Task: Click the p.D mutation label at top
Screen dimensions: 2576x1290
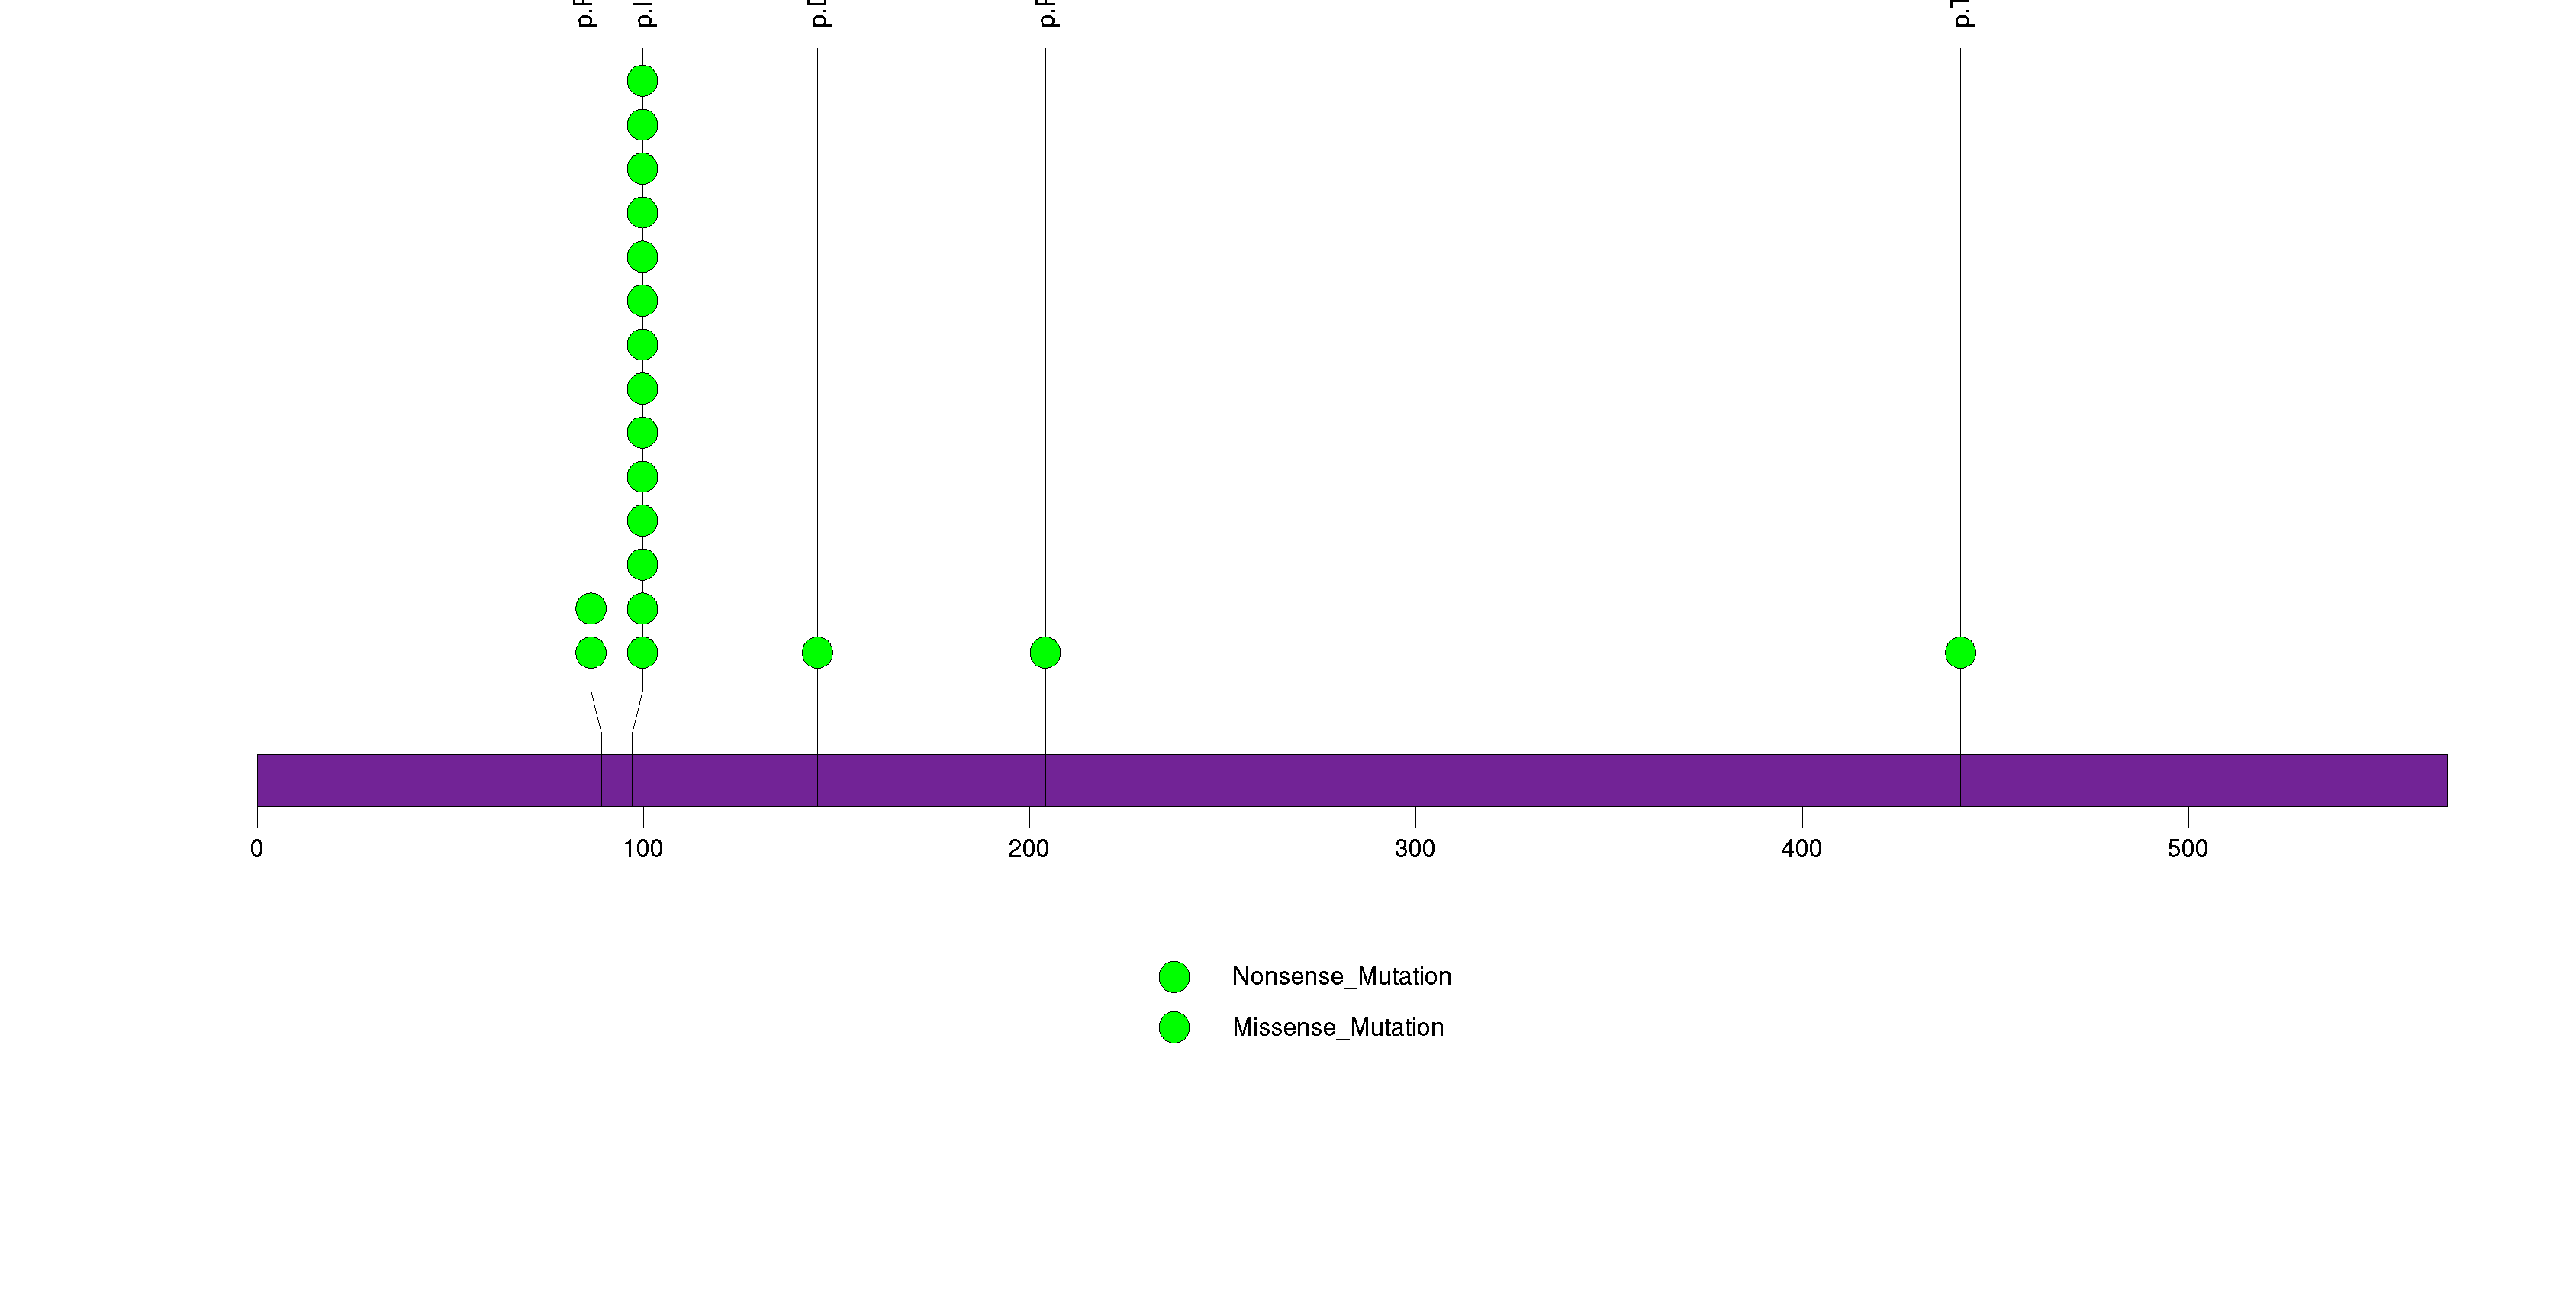Action: [x=819, y=13]
